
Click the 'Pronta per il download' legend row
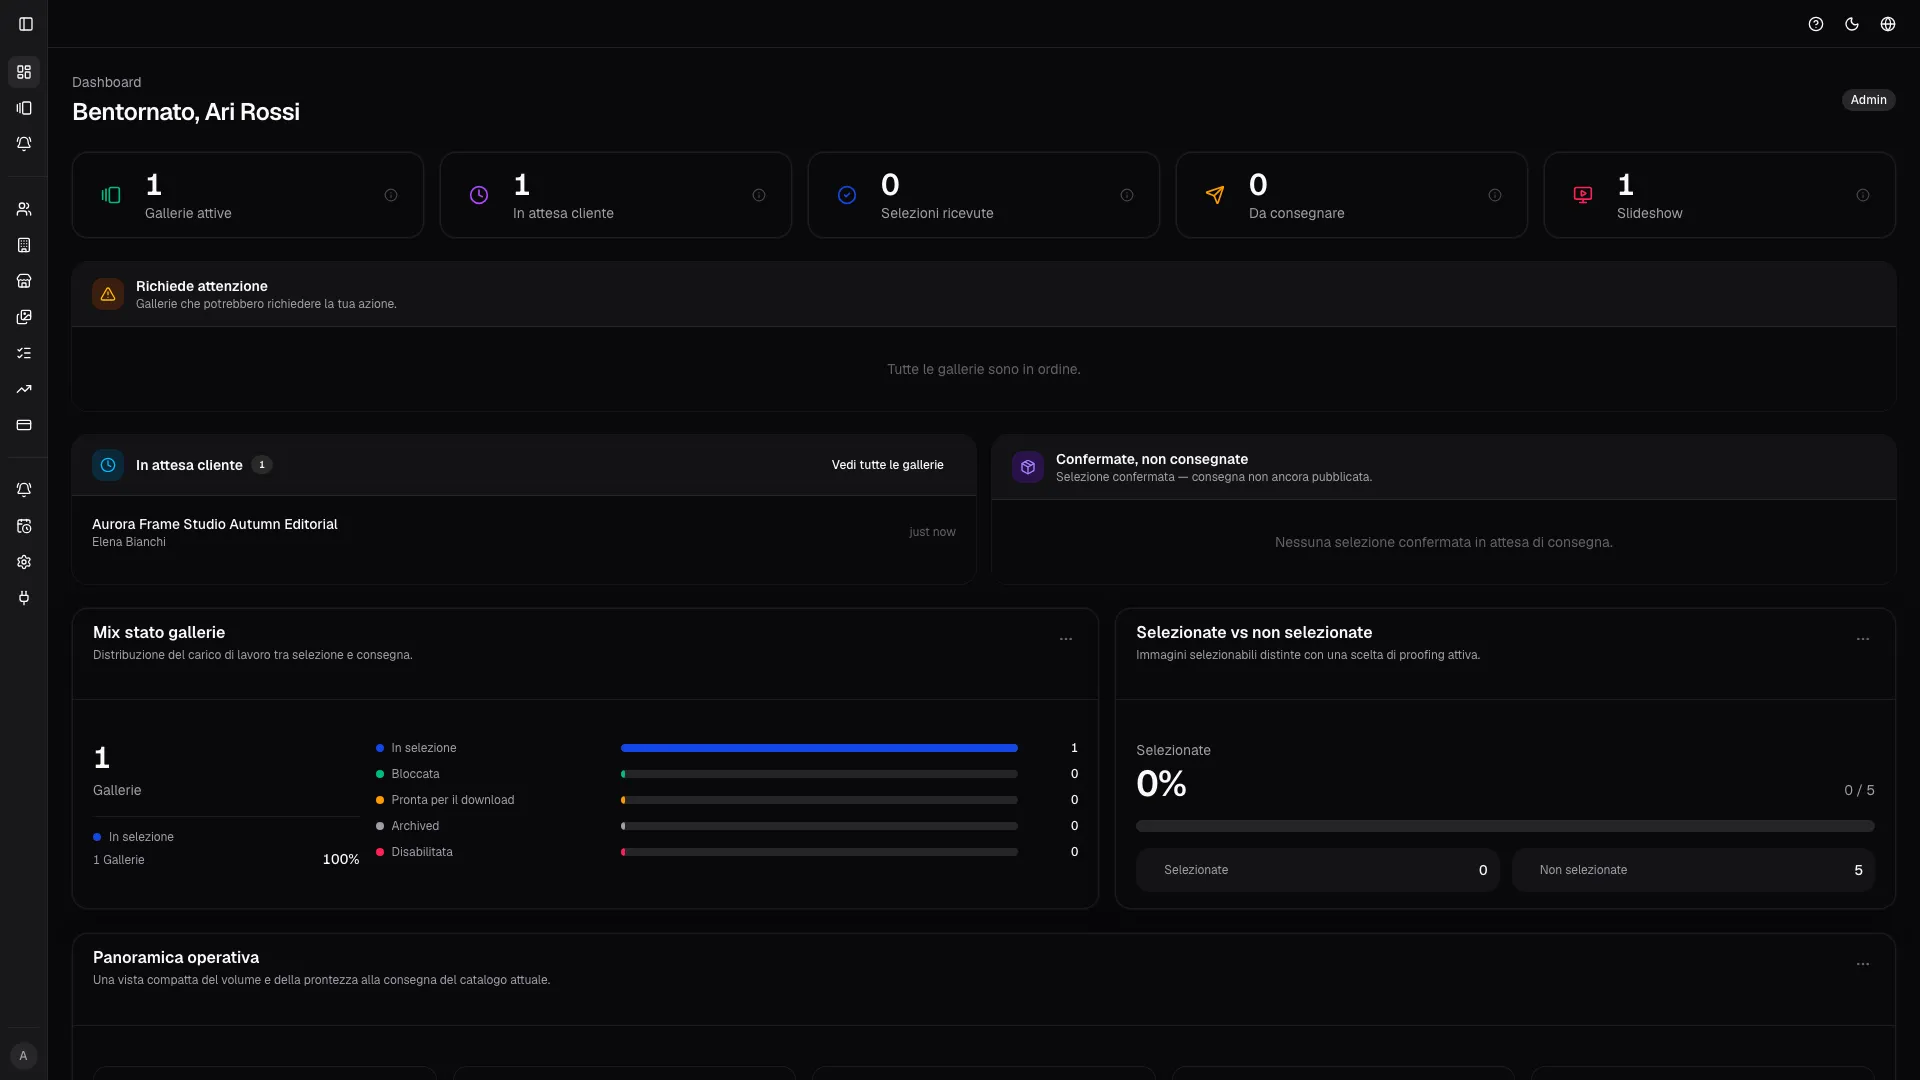(727, 800)
